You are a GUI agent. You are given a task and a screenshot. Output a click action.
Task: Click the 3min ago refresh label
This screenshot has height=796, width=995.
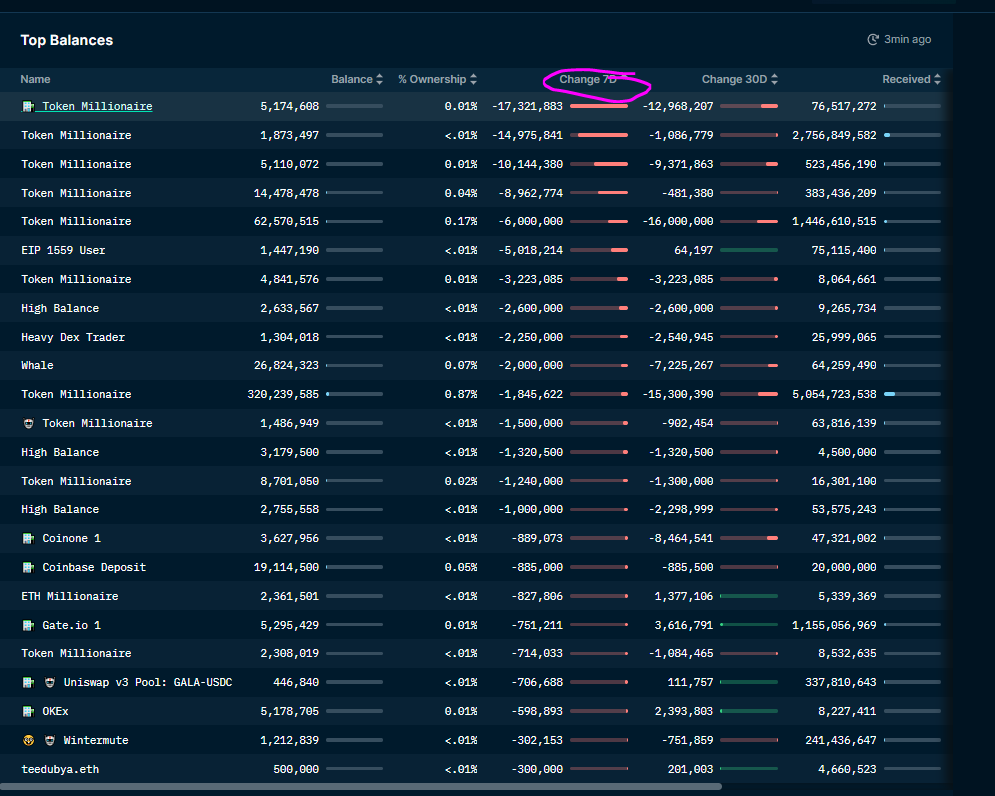(x=908, y=39)
